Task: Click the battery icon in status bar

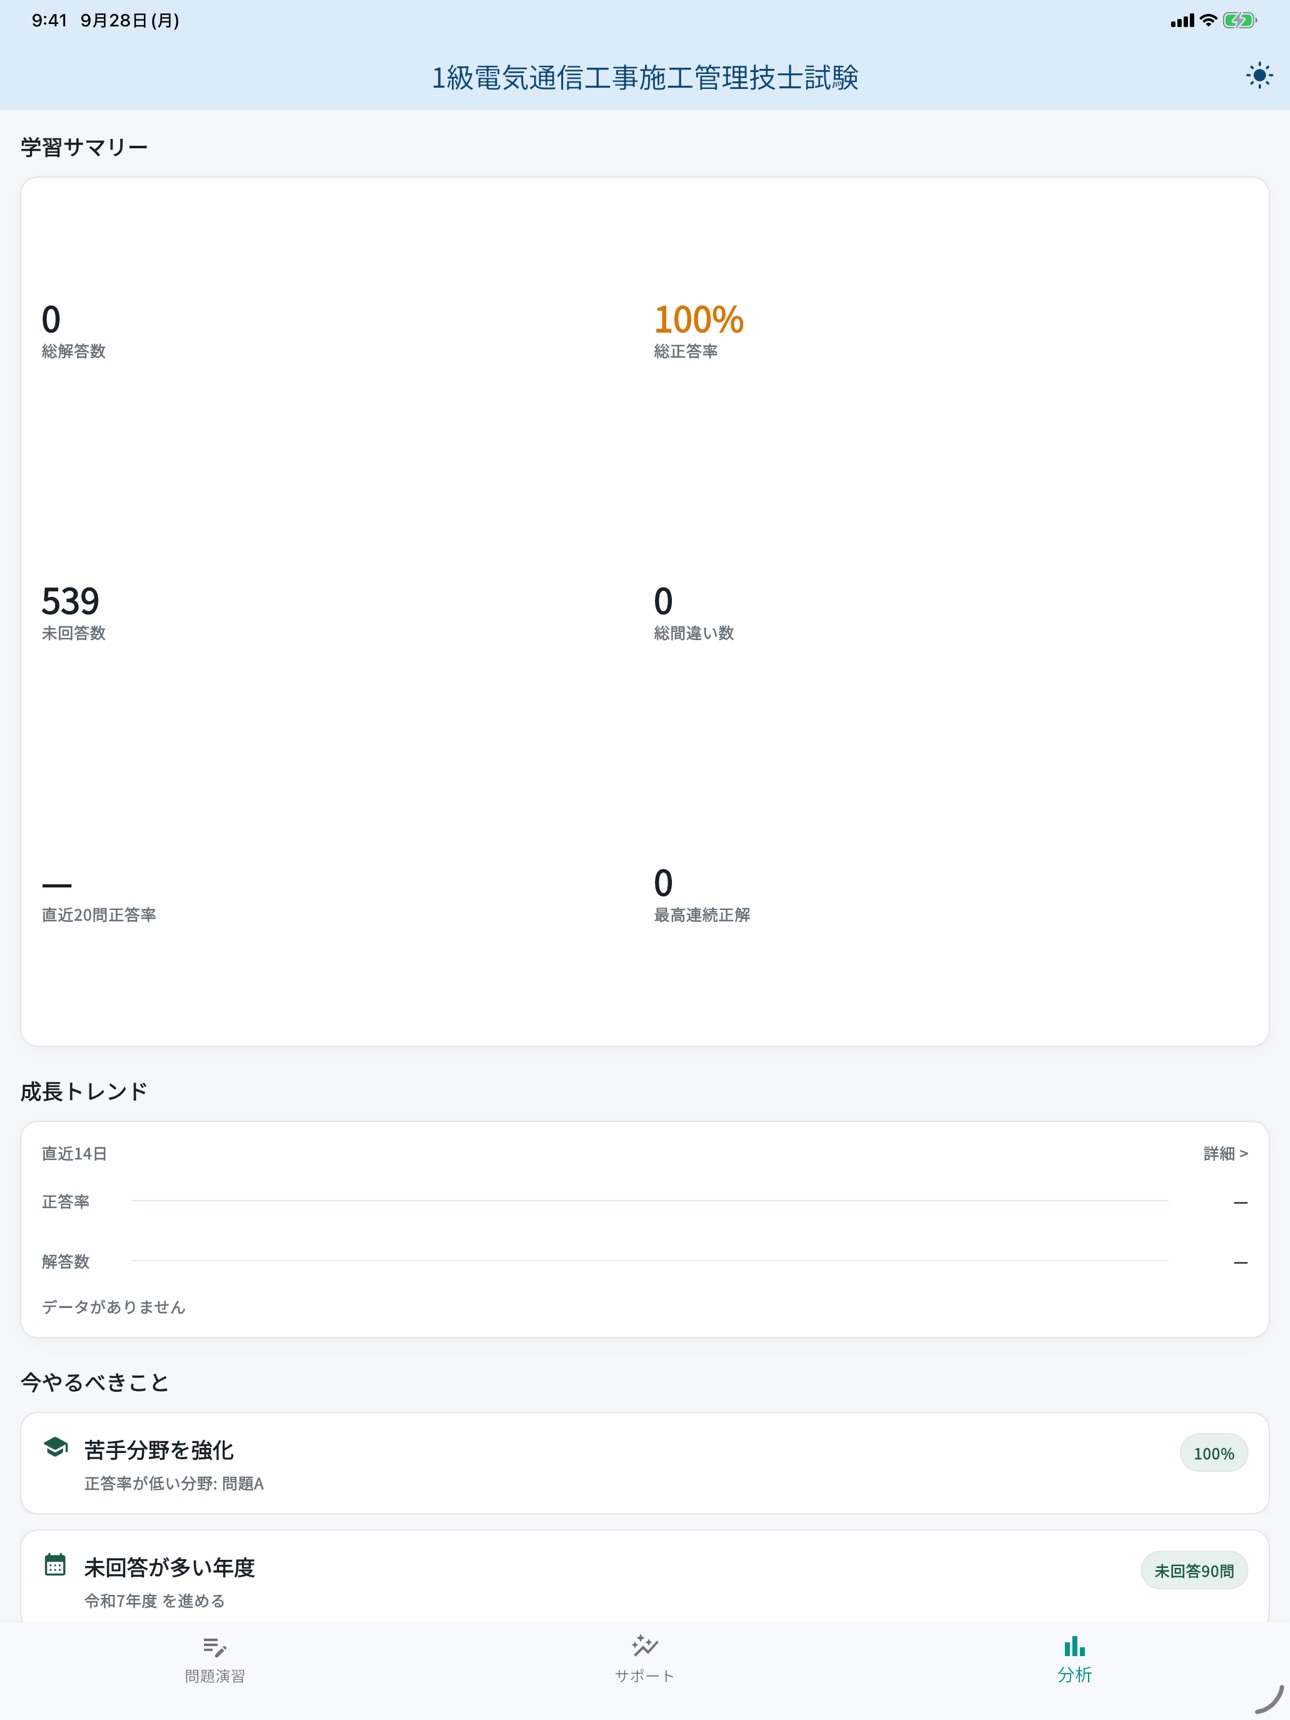Action: coord(1240,20)
